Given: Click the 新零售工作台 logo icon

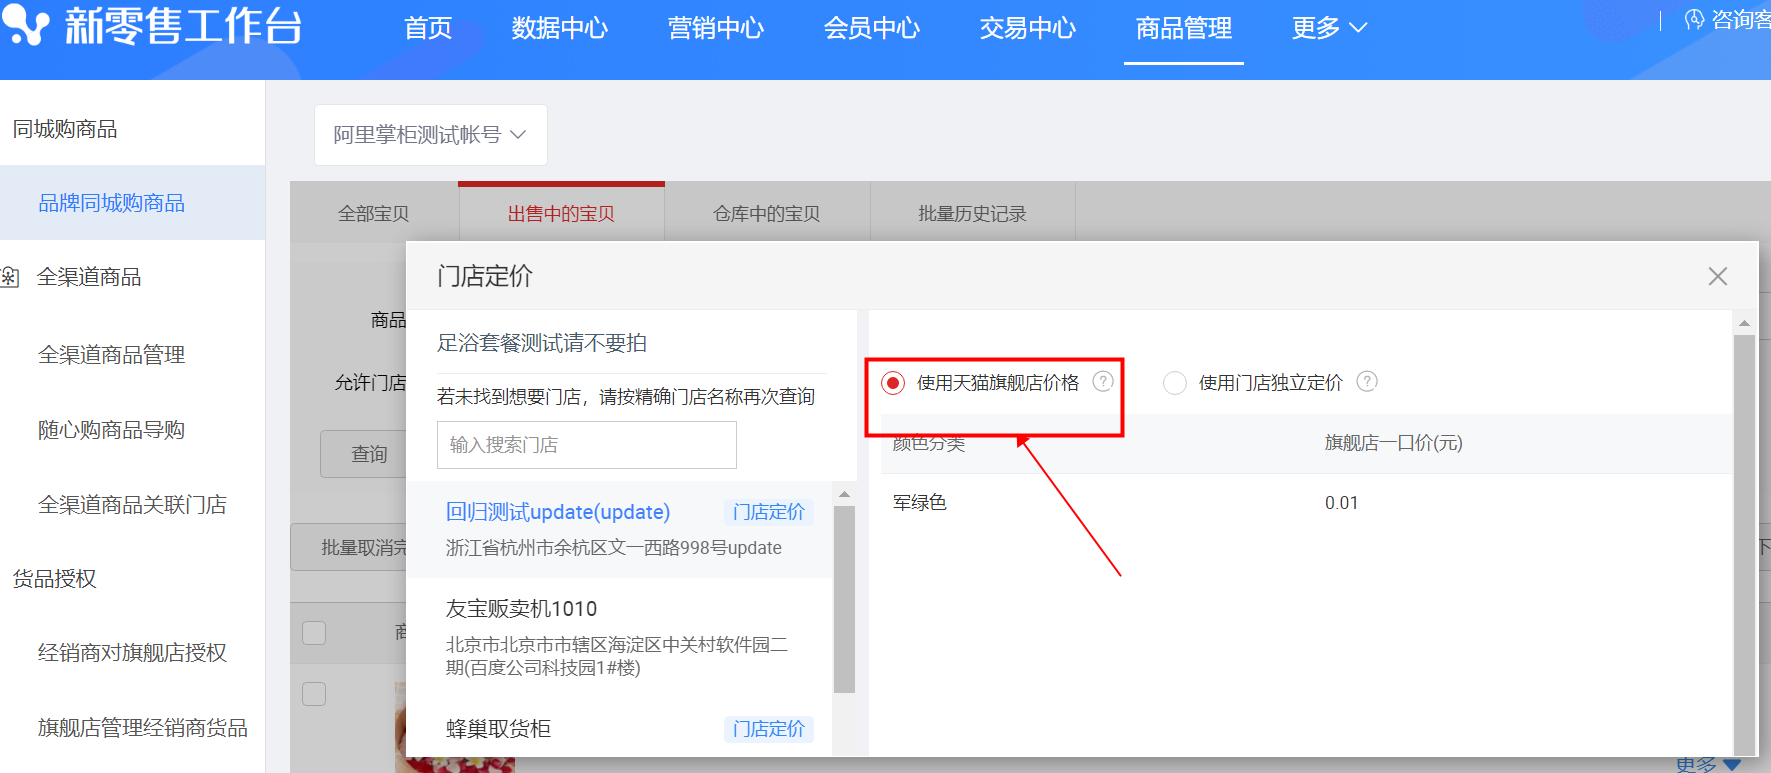Looking at the screenshot, I should click(26, 25).
